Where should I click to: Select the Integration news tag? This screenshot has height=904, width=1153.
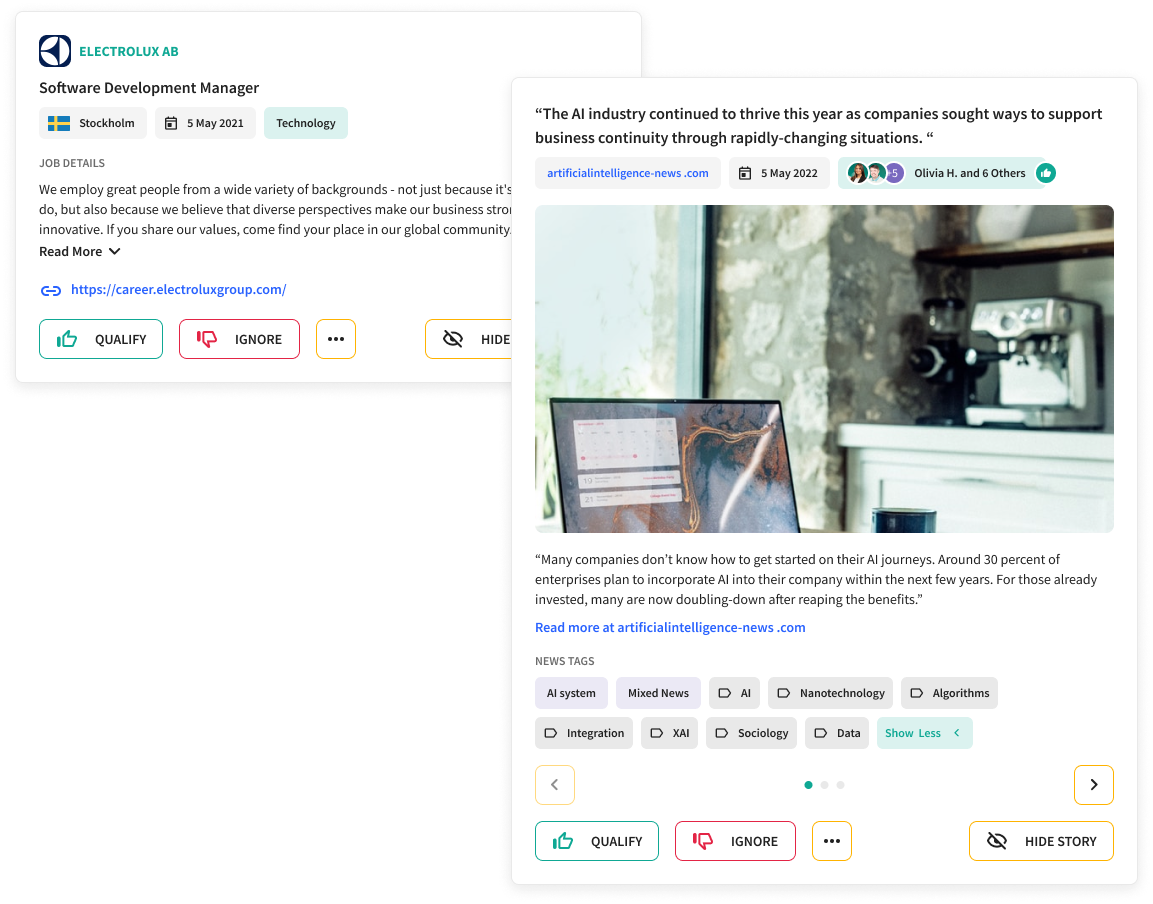tap(584, 733)
